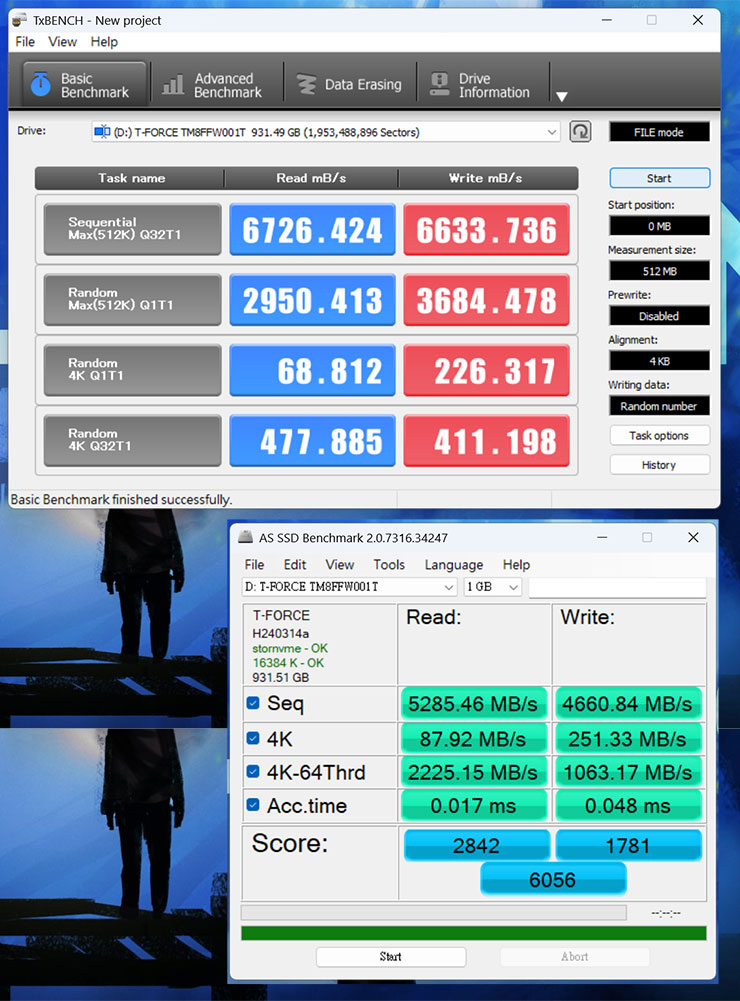
Task: Expand the toolbar overflow arrow in TxBENCH
Action: pyautogui.click(x=561, y=96)
